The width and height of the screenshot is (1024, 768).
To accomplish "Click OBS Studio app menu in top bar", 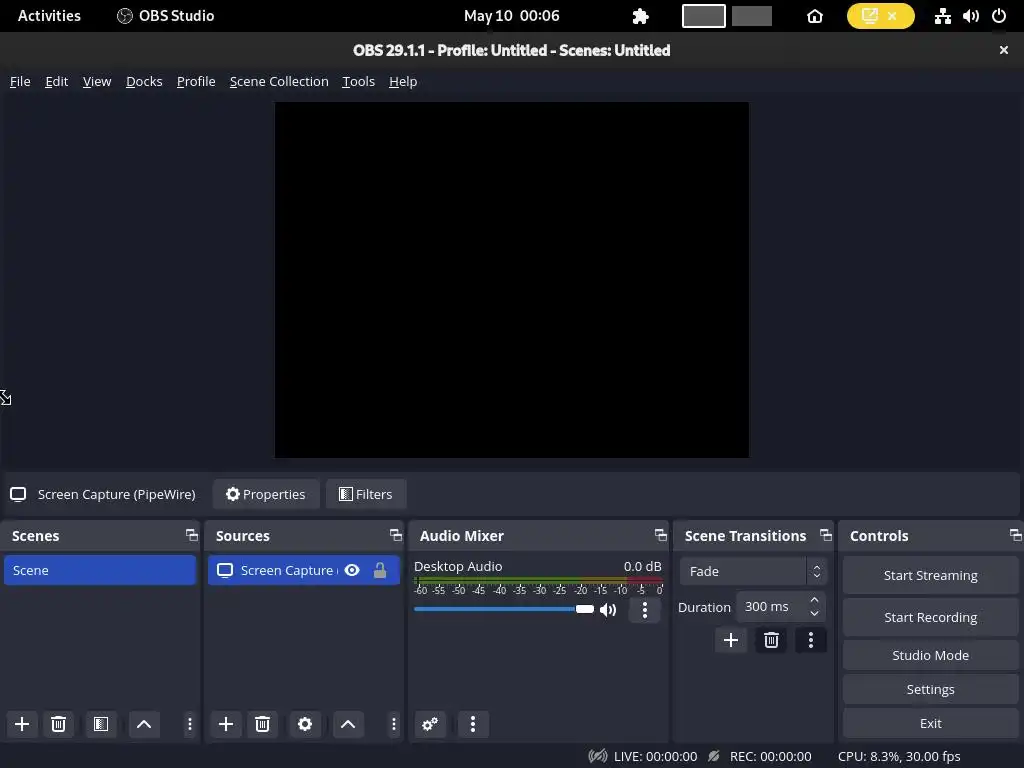I will click(x=165, y=16).
